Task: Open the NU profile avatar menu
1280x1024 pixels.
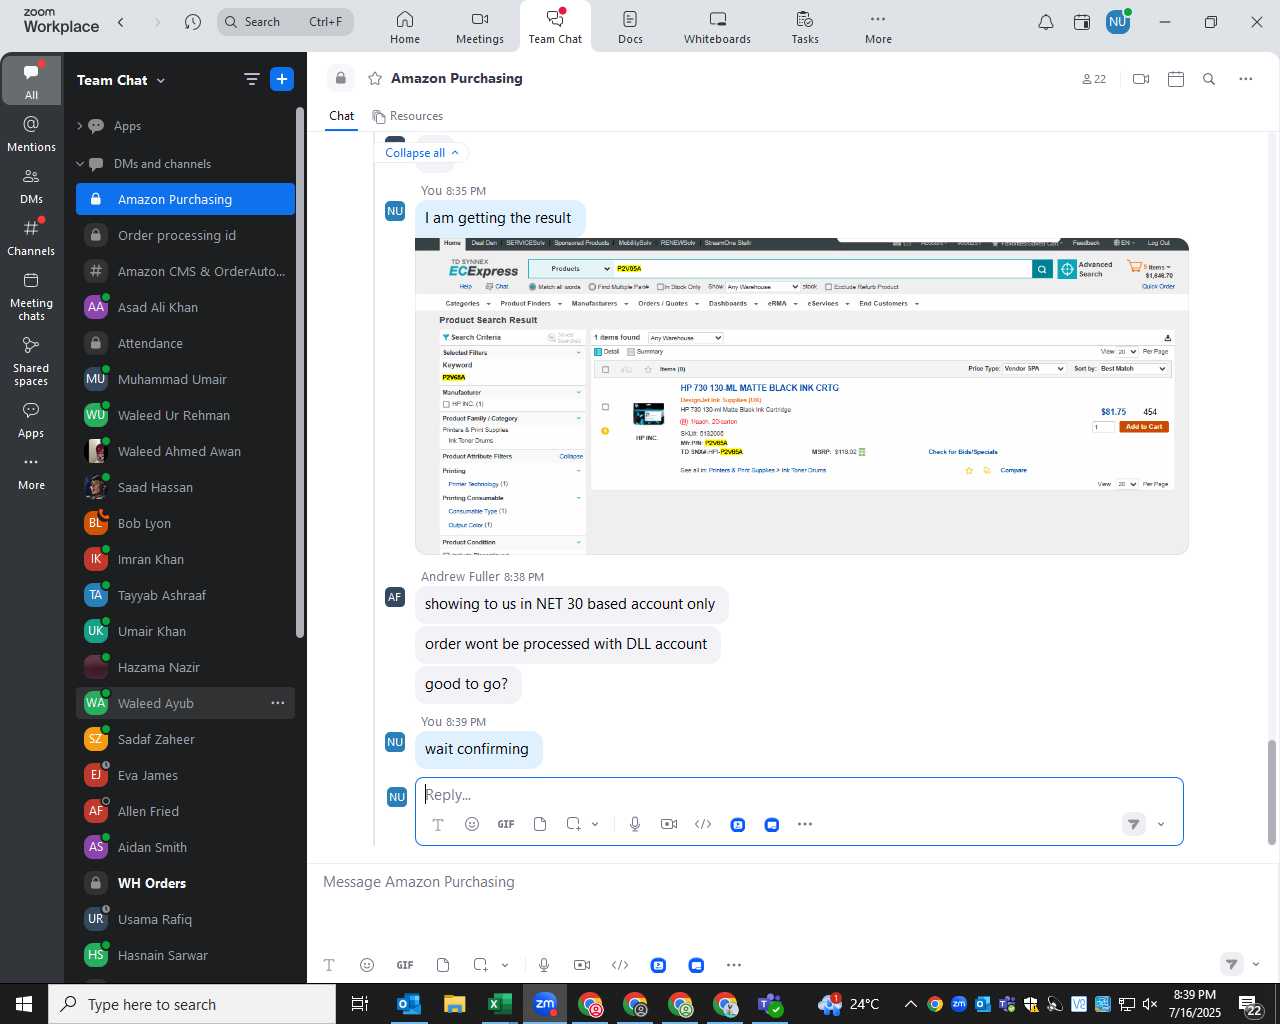Action: (1118, 22)
